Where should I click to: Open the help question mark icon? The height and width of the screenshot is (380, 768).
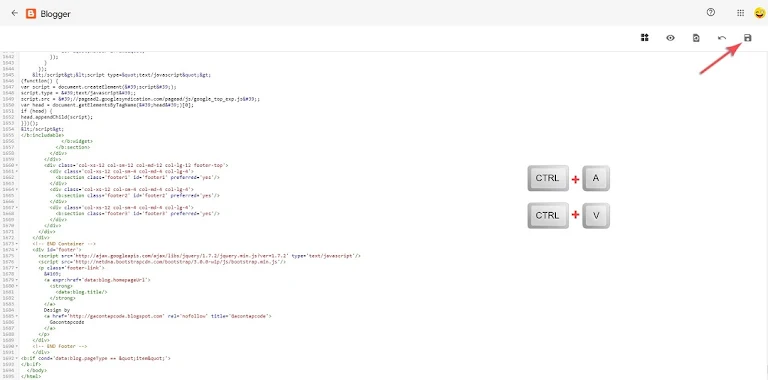tap(711, 13)
